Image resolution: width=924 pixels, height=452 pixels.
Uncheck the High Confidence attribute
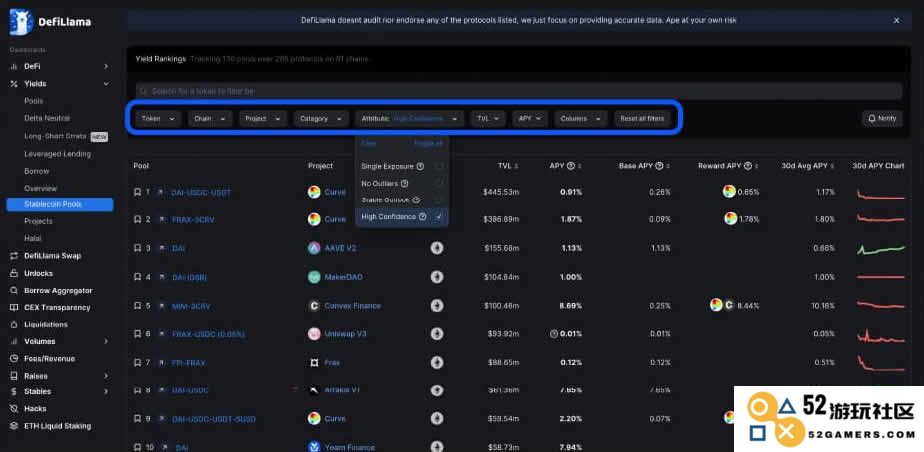point(439,217)
